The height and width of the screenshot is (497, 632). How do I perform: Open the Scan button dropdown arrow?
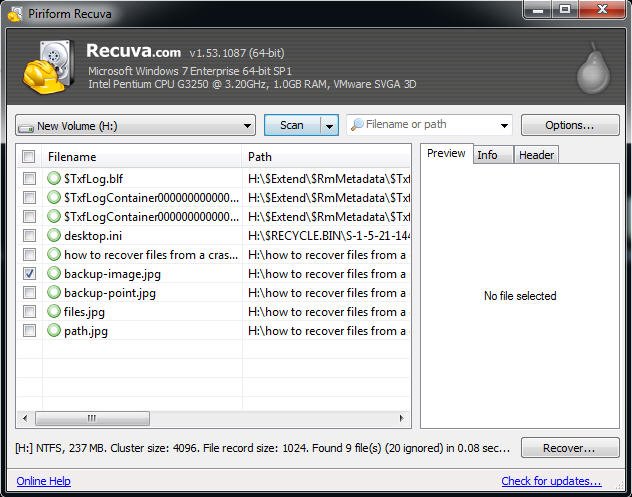point(329,126)
